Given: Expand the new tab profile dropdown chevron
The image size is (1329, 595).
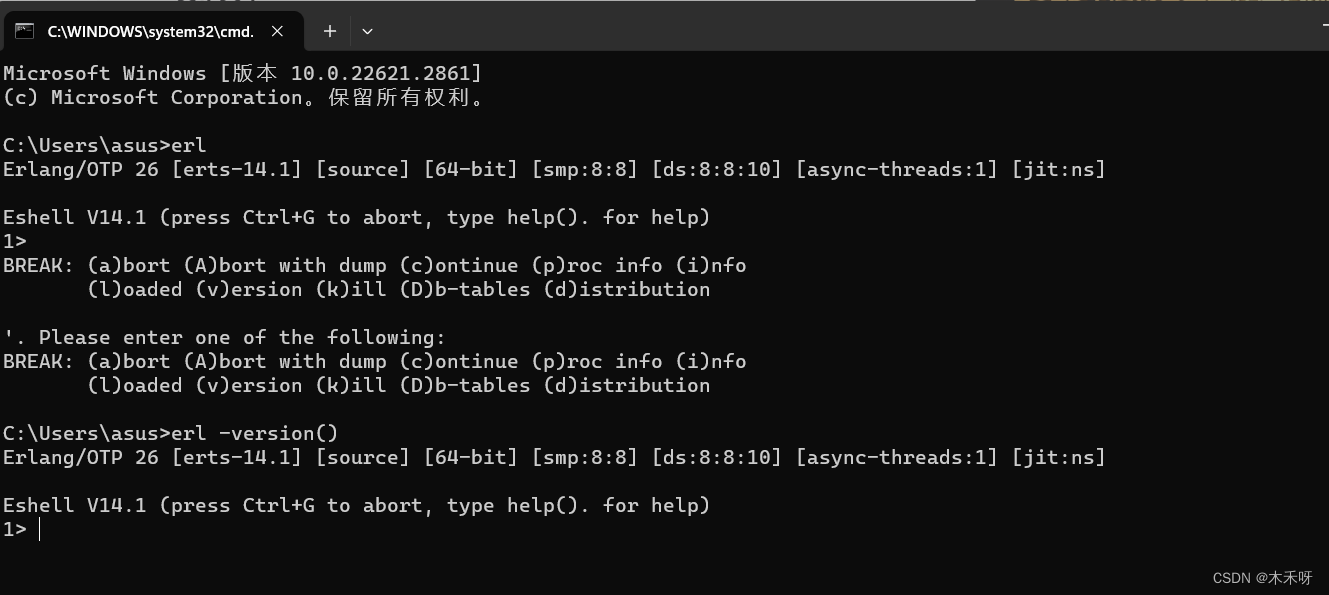Looking at the screenshot, I should click(367, 31).
